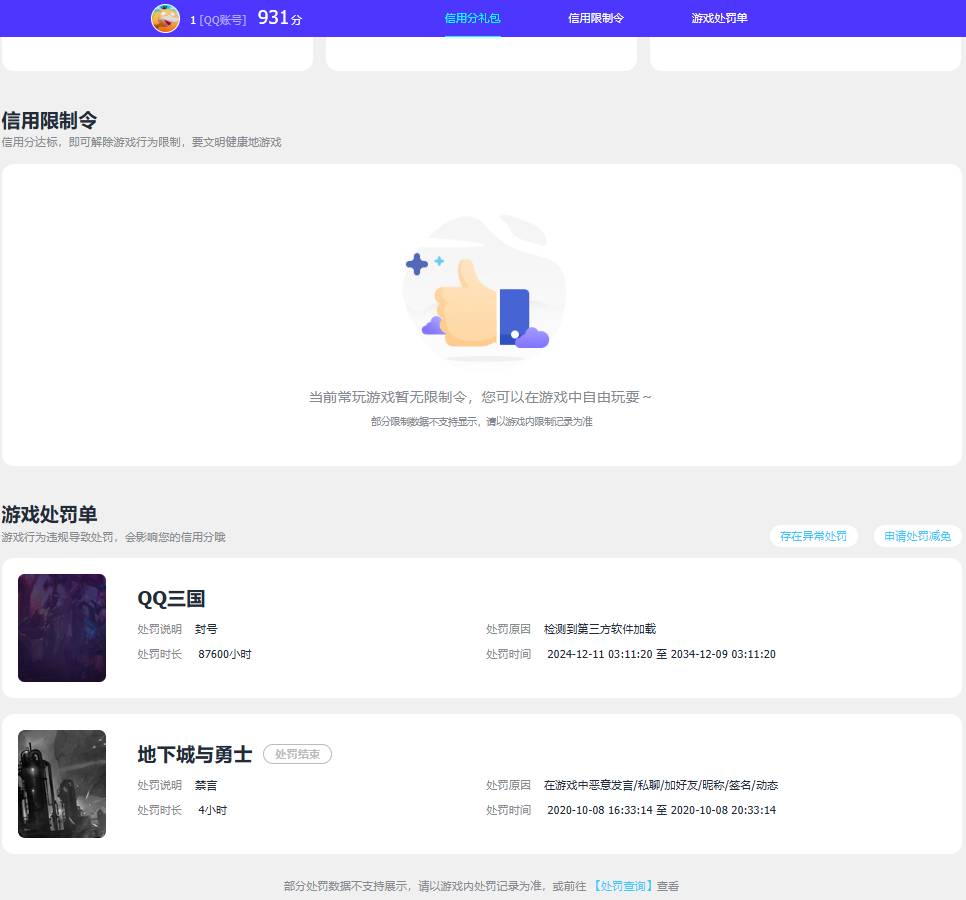Image resolution: width=966 pixels, height=900 pixels.
Task: Open the 地下城与勇士 game cover image
Action: [x=62, y=784]
